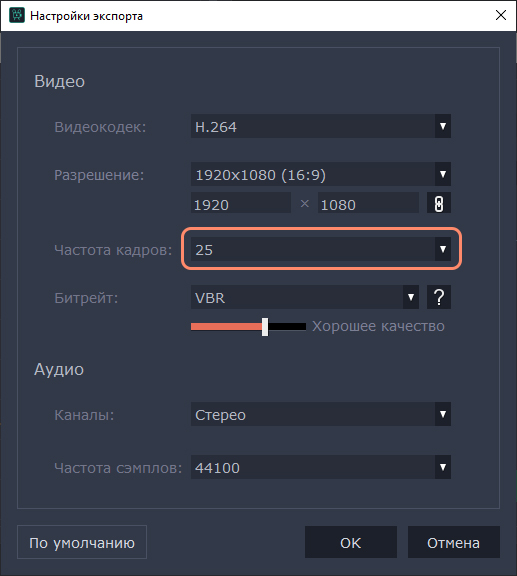Click the H.264 codec text field
Viewport: 517px width, 576px height.
[x=313, y=126]
